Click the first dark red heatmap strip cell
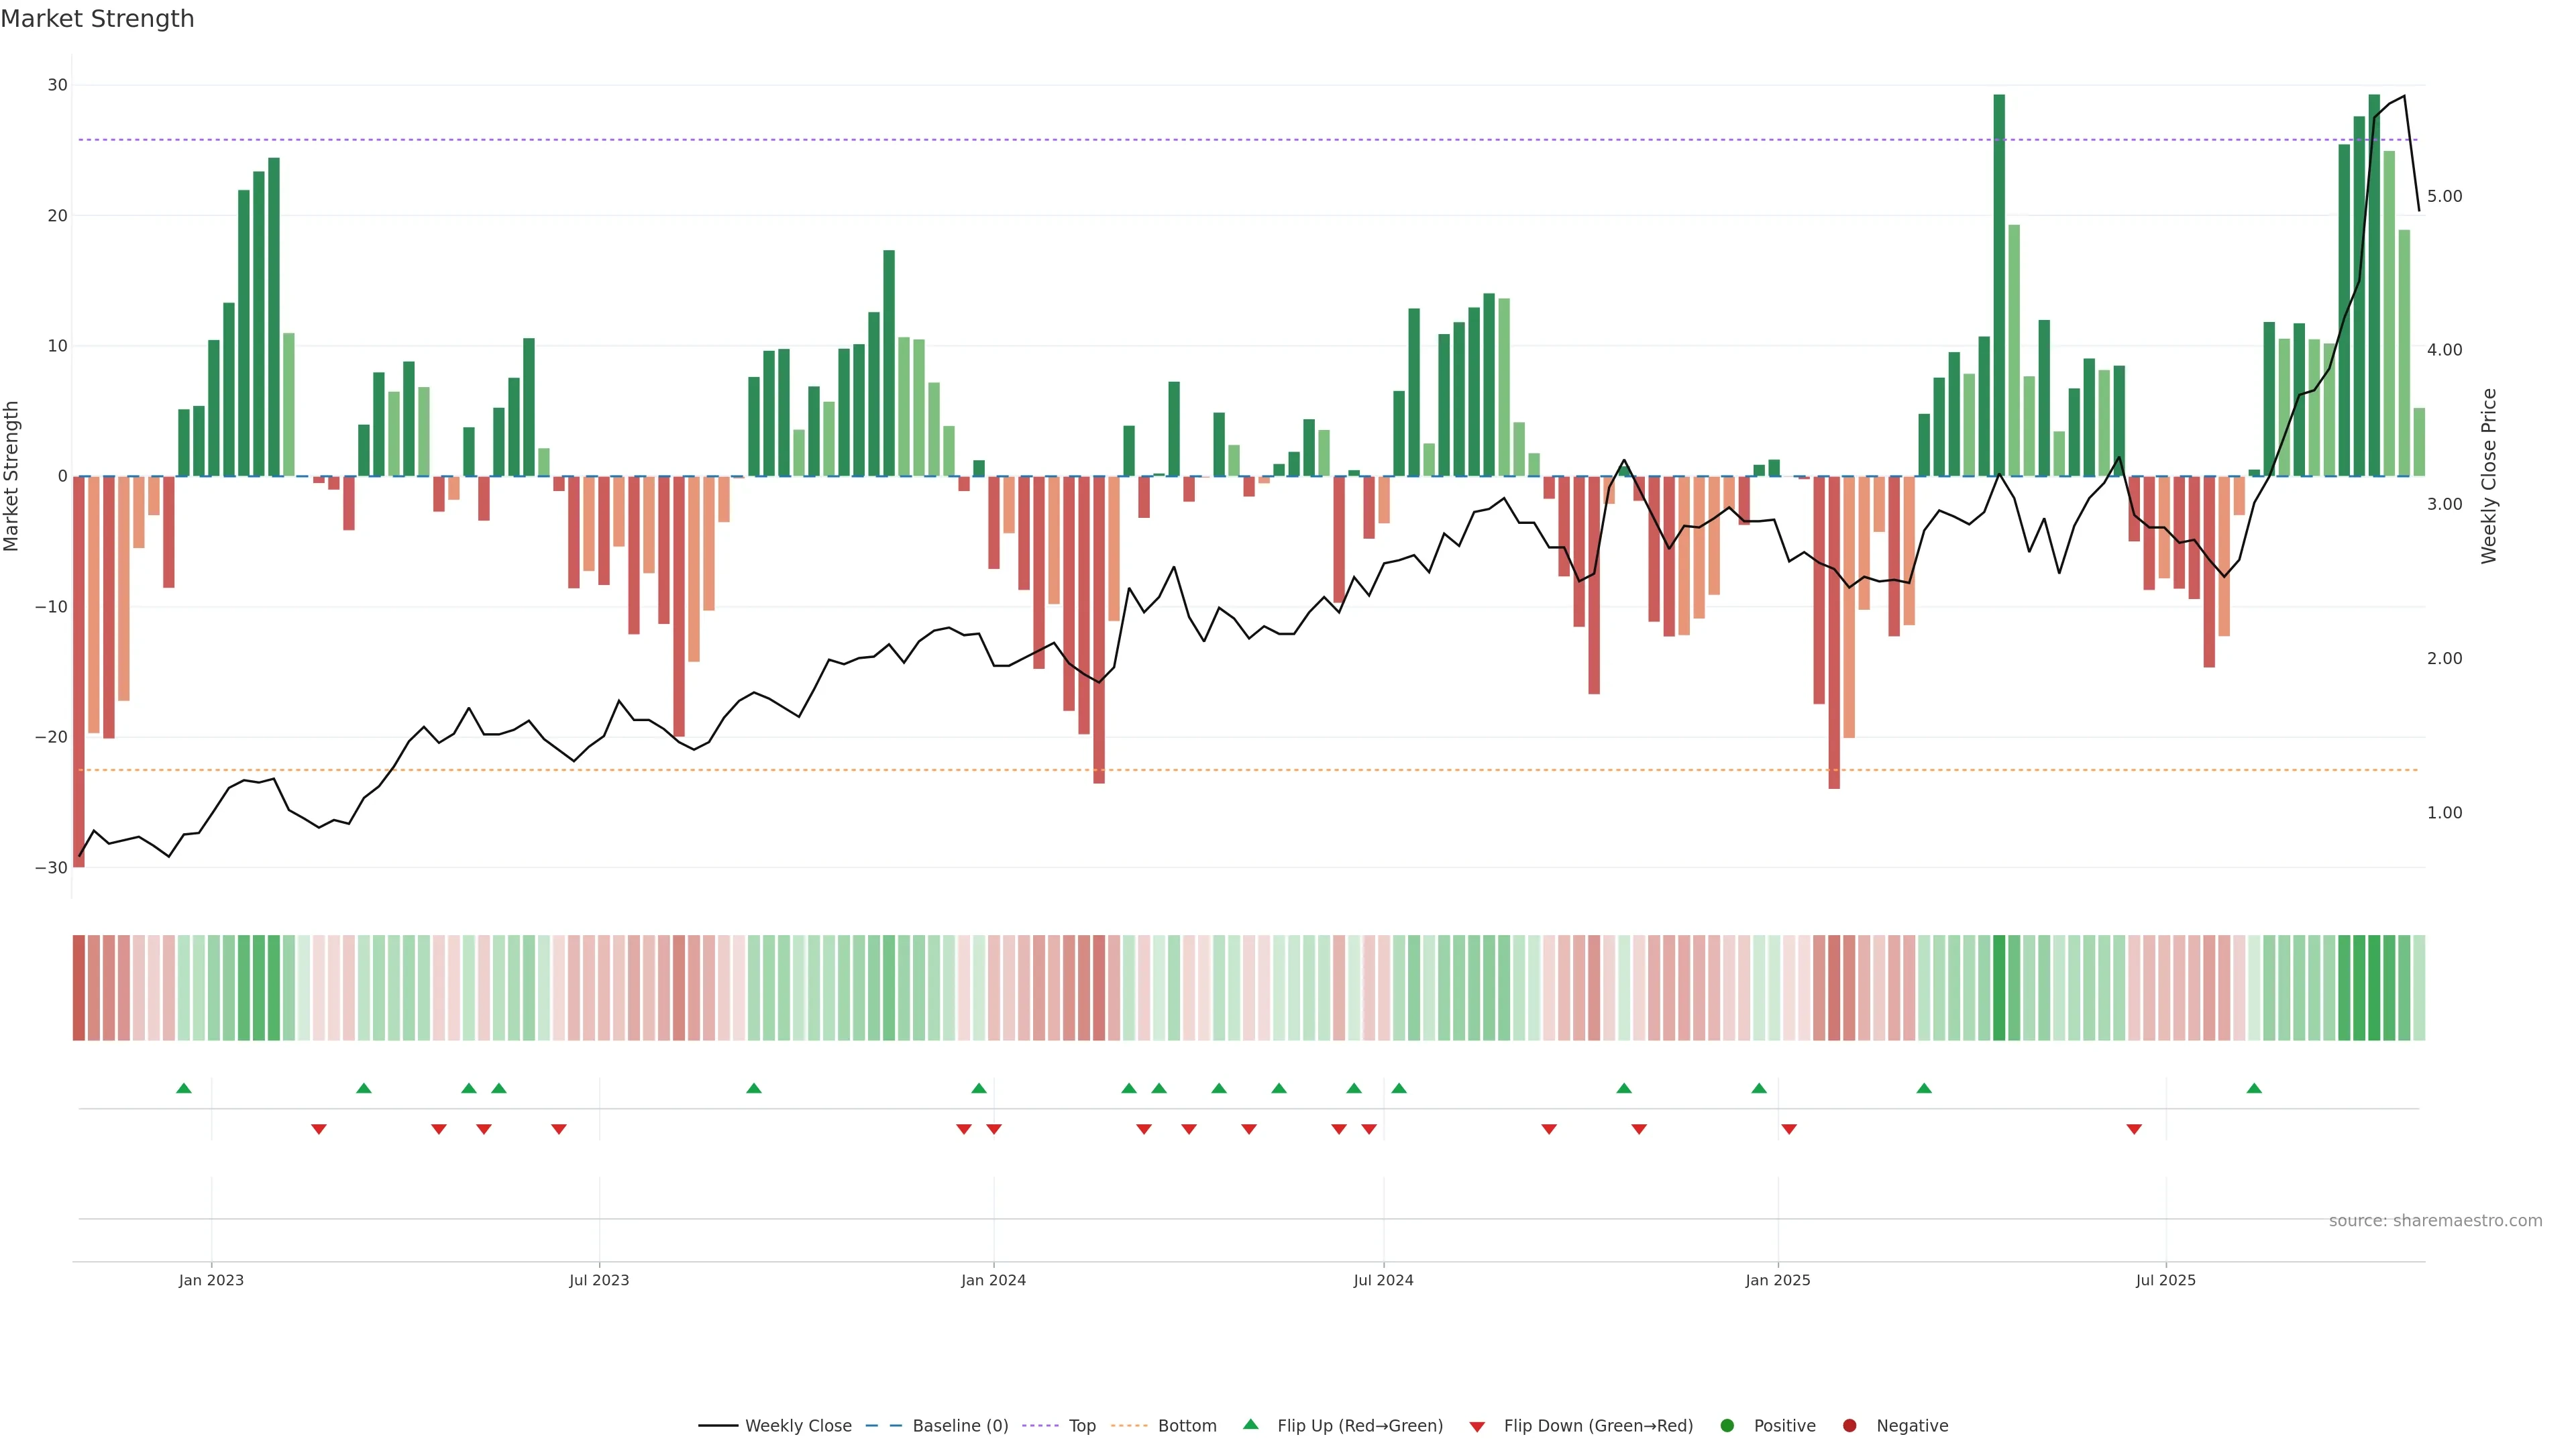Screen dimensions: 2576x1449 pyautogui.click(x=79, y=987)
